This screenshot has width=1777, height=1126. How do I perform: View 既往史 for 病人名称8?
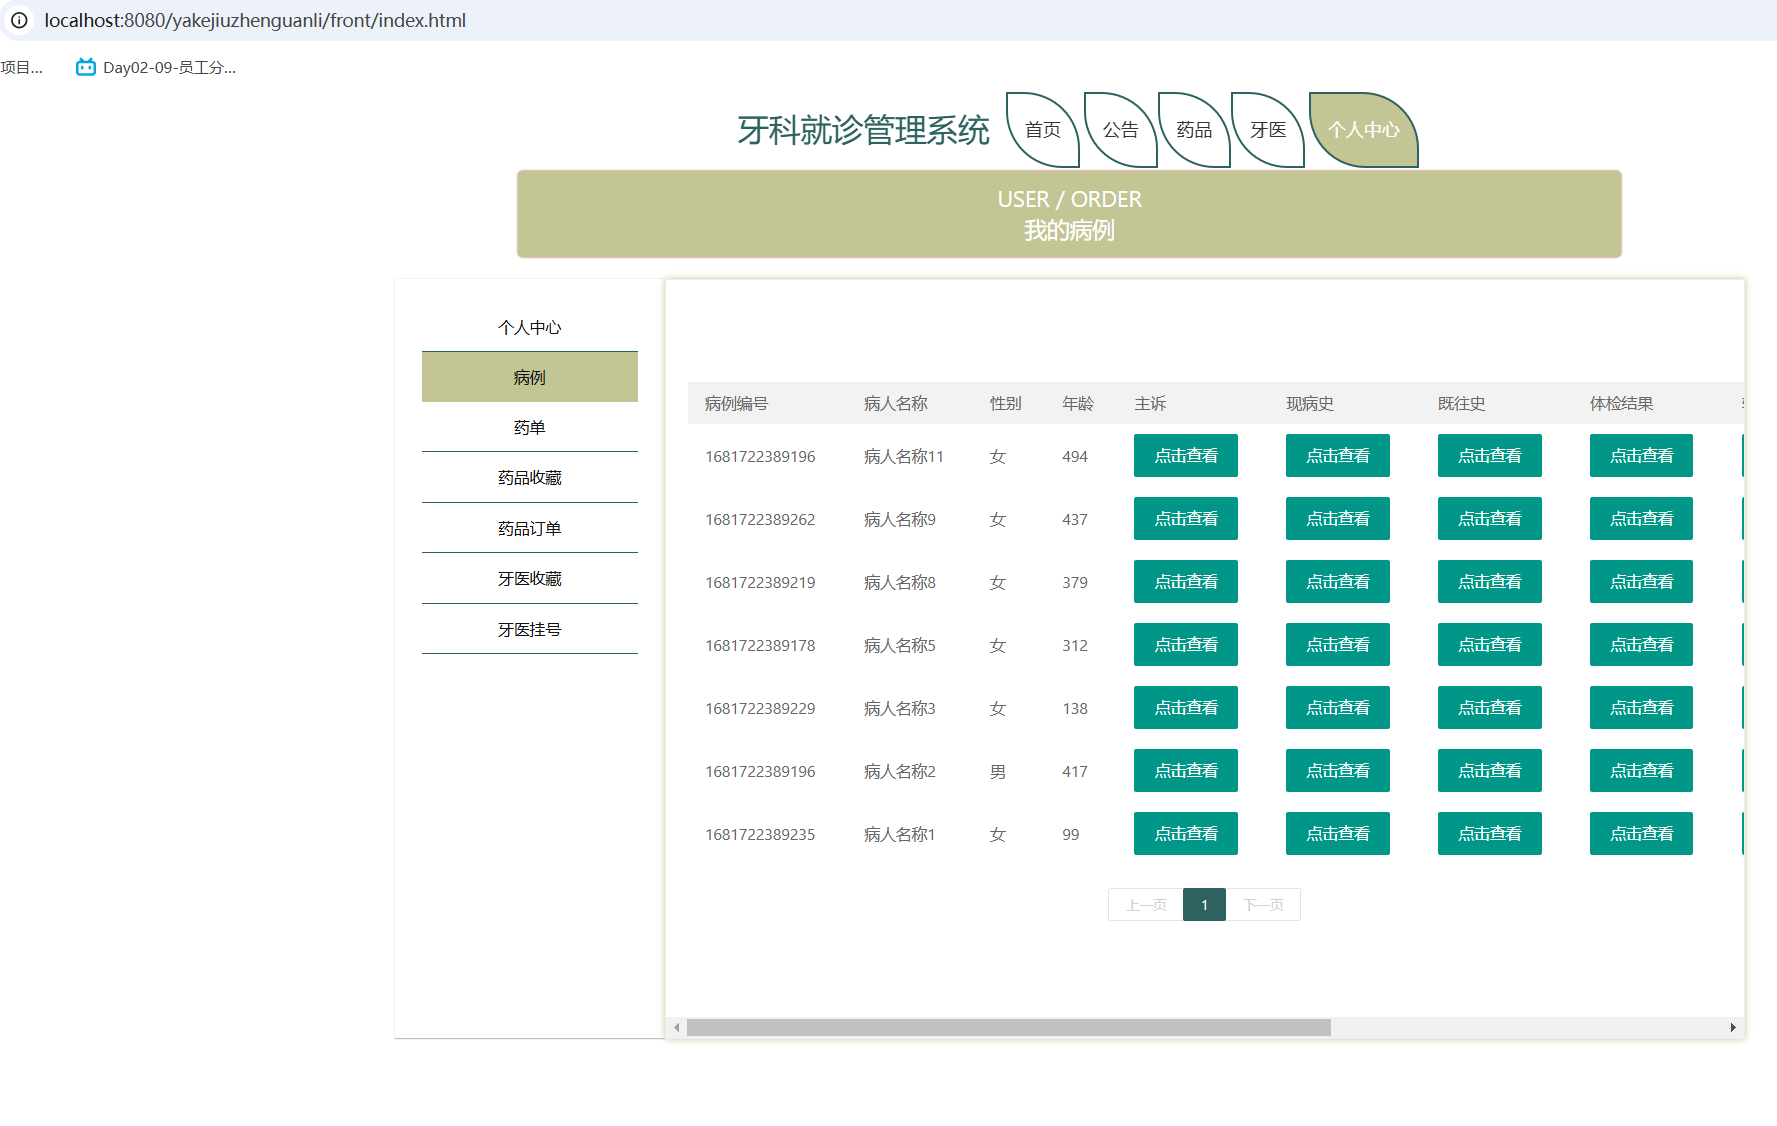(x=1490, y=582)
